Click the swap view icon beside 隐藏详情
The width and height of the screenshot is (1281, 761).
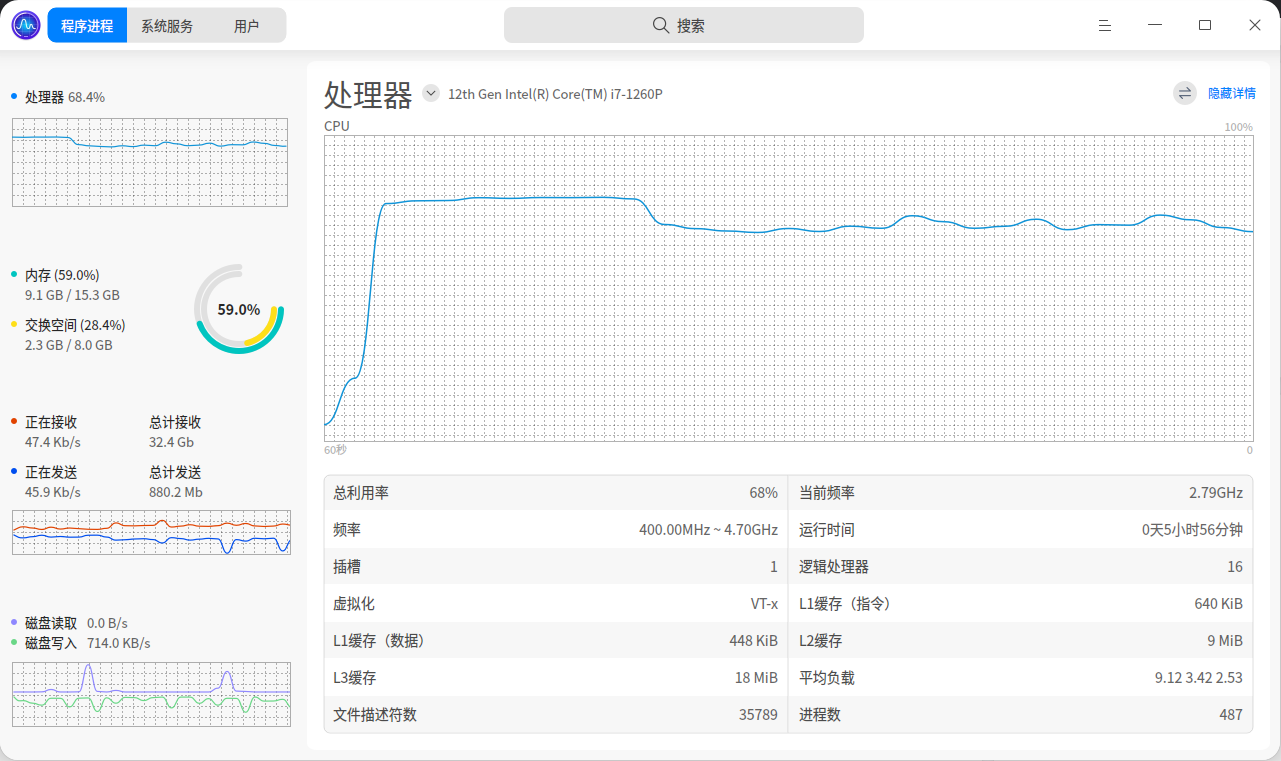1185,93
